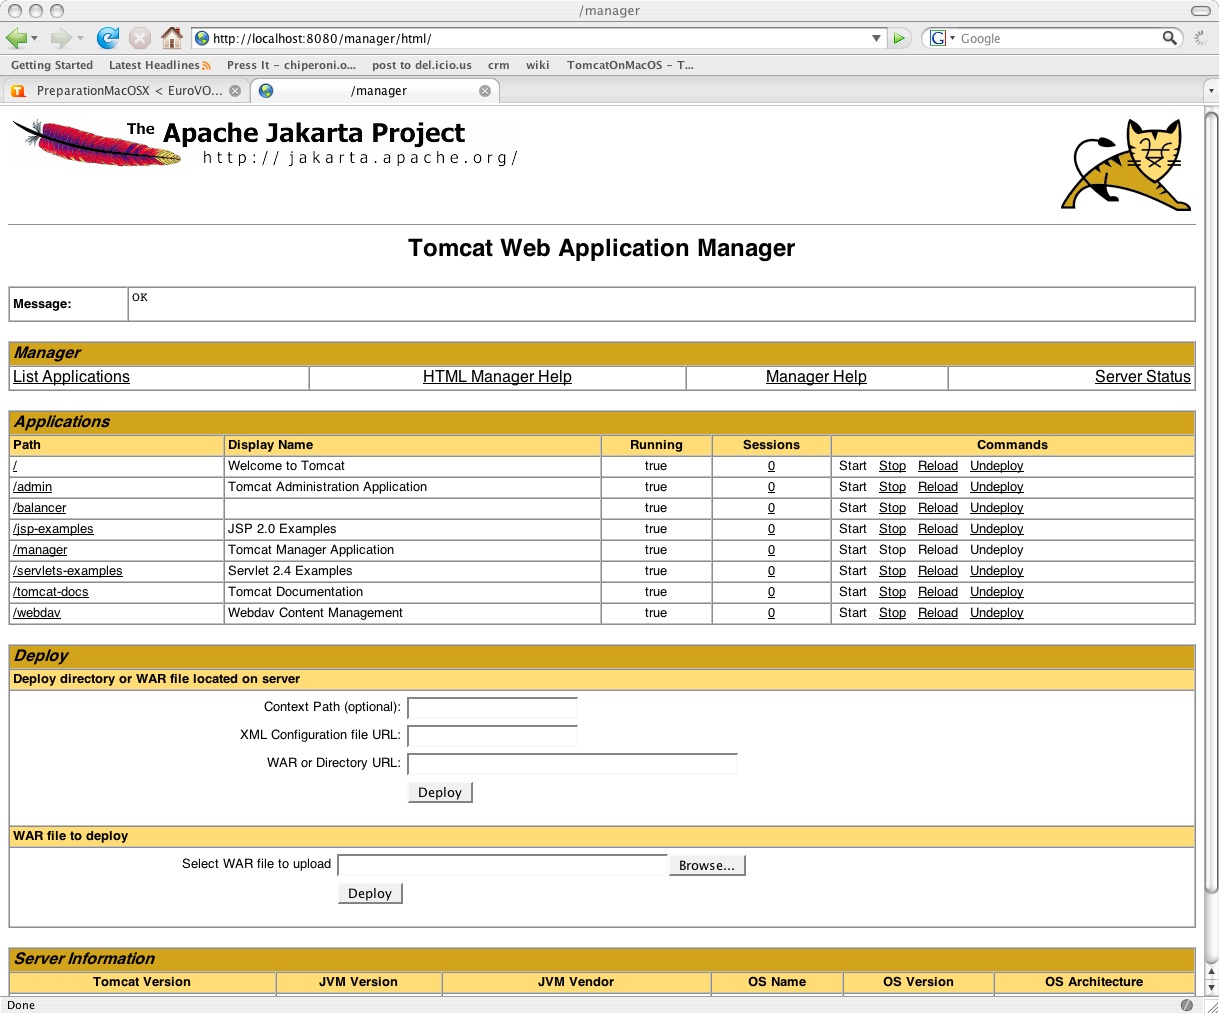Image resolution: width=1219 pixels, height=1014 pixels.
Task: View sessions count for /admin
Action: pos(771,487)
